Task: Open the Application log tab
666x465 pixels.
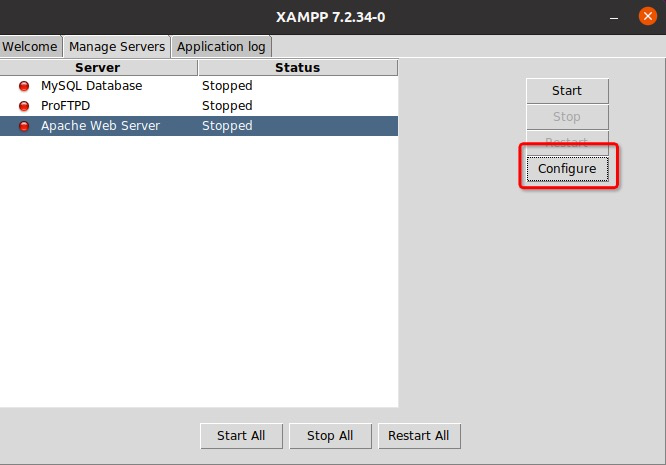Action: pyautogui.click(x=221, y=46)
